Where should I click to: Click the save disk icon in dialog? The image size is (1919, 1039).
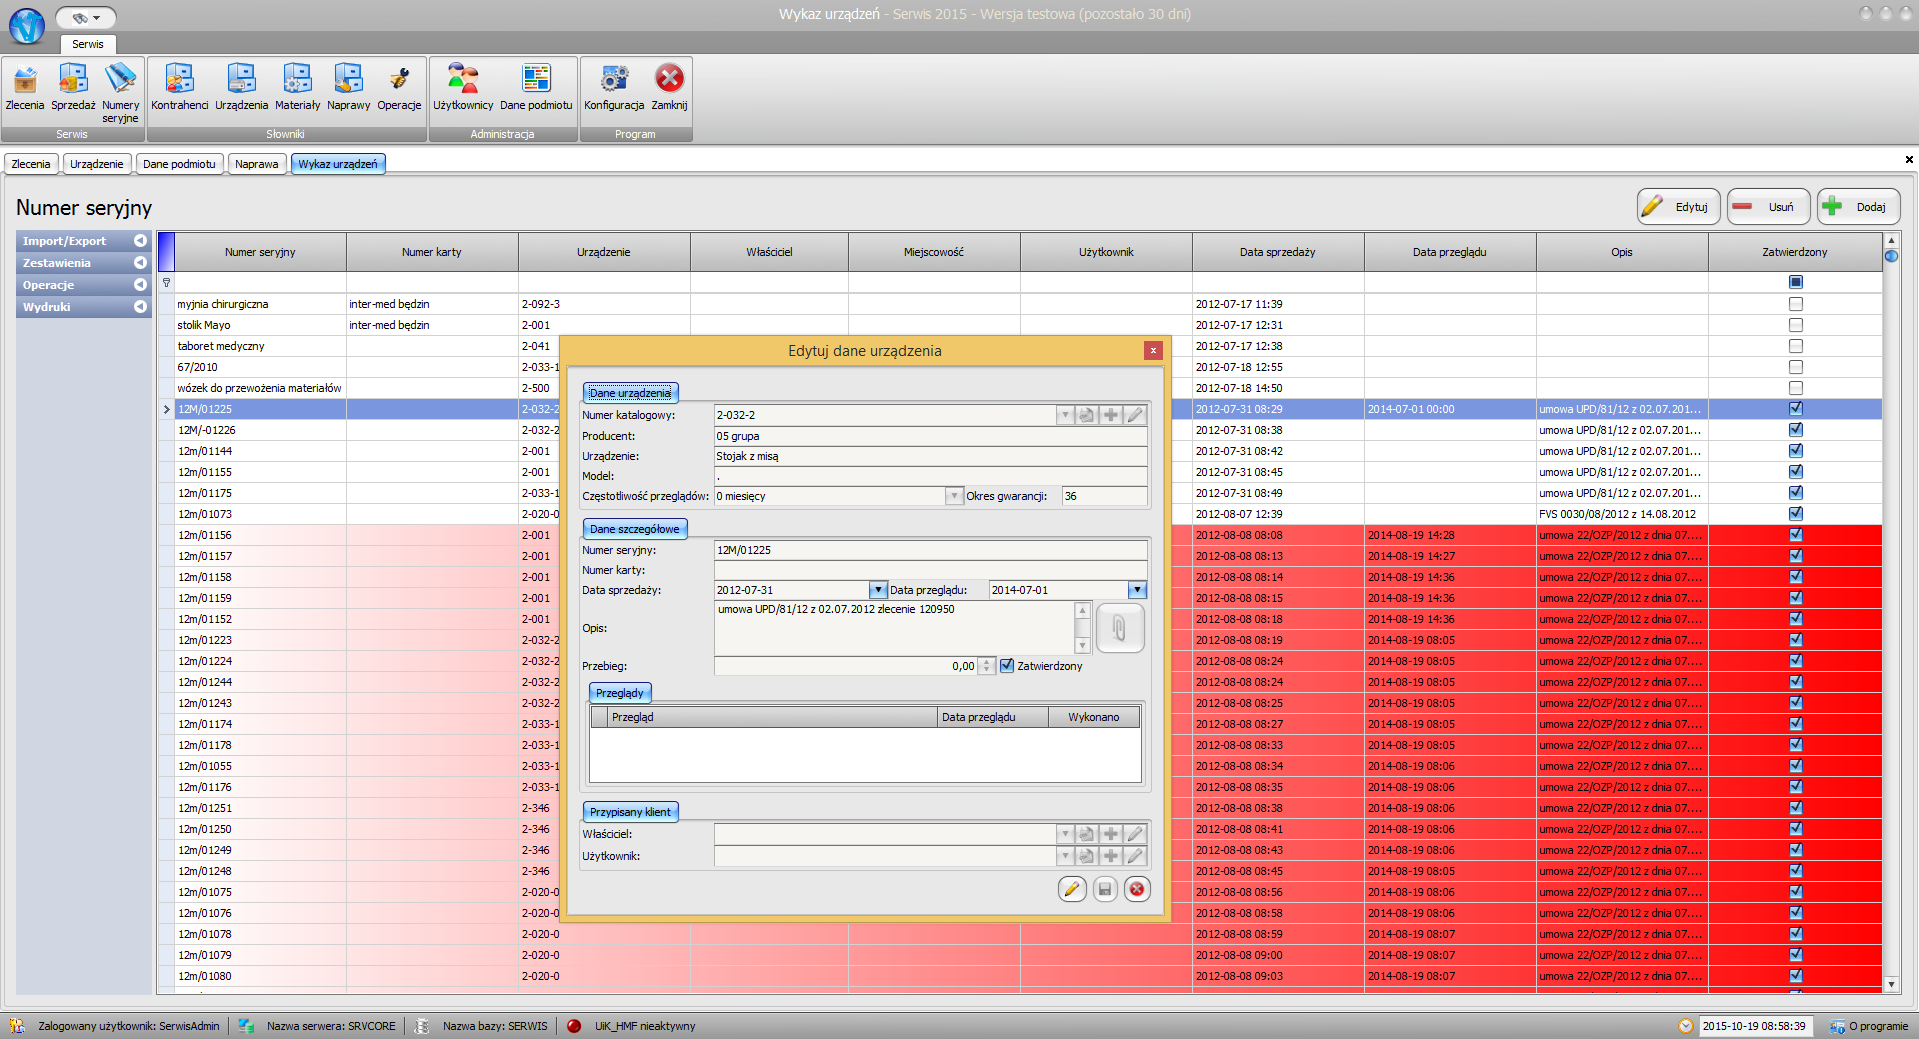[x=1105, y=889]
